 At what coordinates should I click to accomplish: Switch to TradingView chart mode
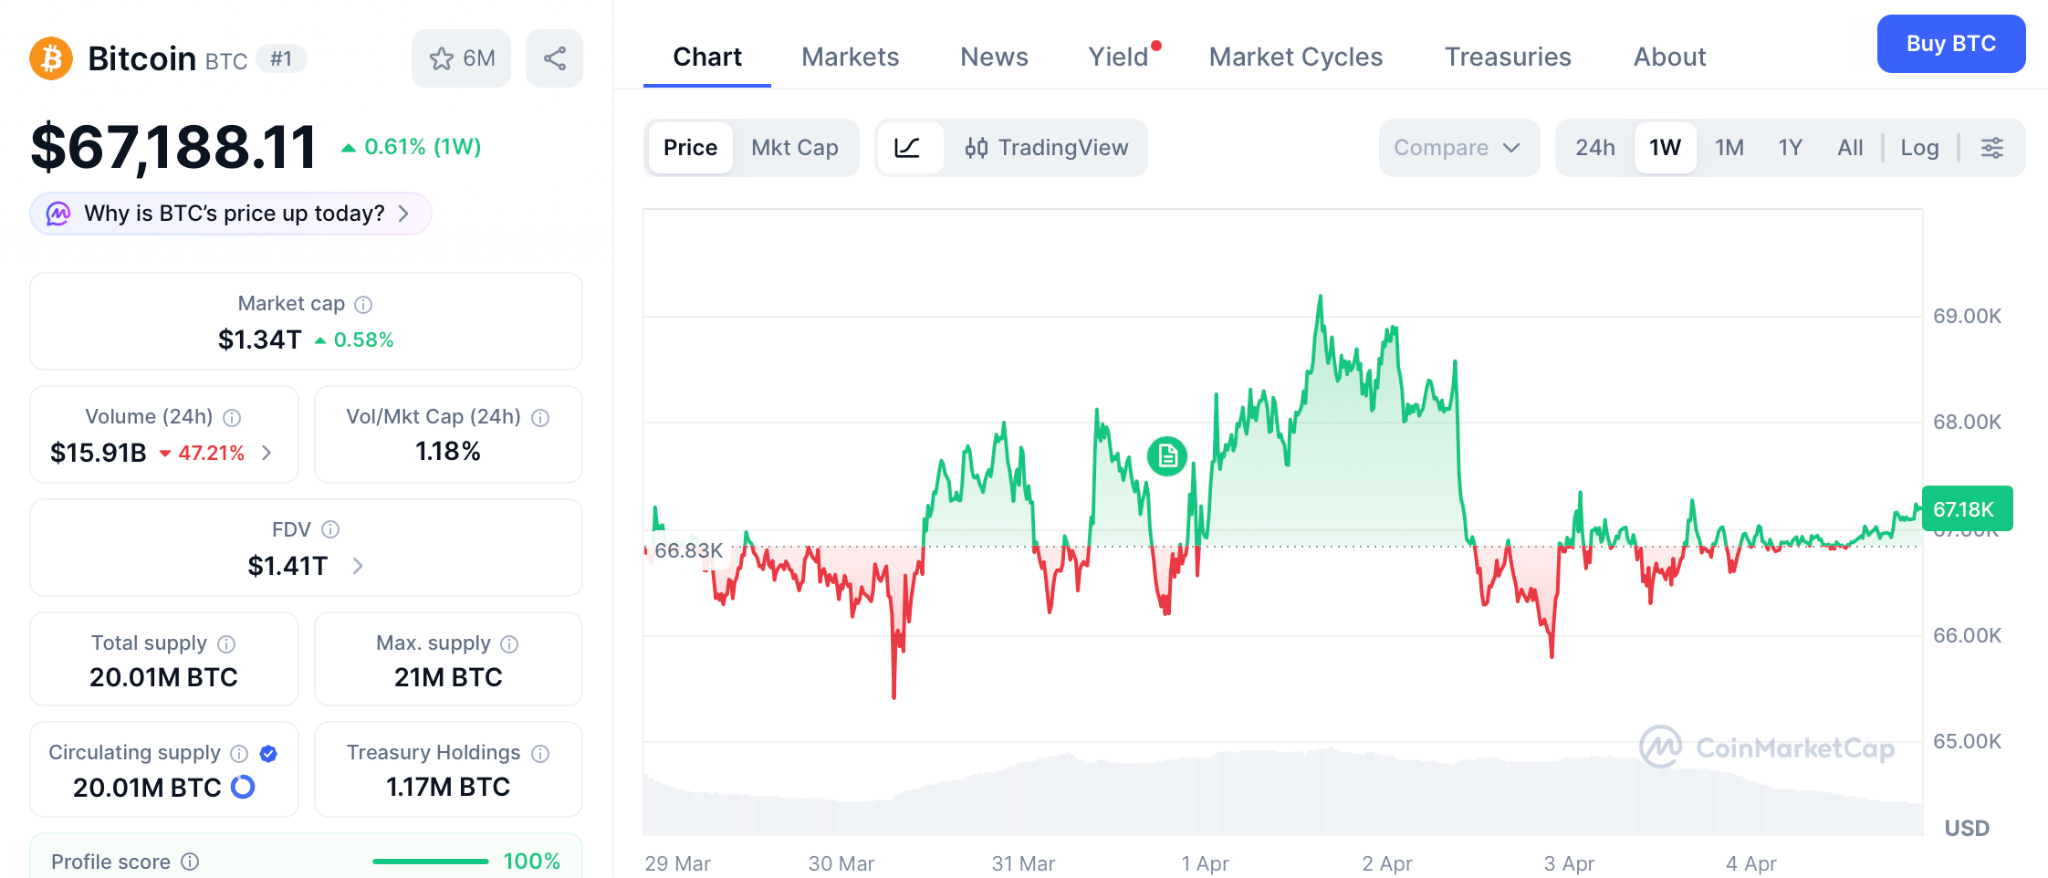1046,148
